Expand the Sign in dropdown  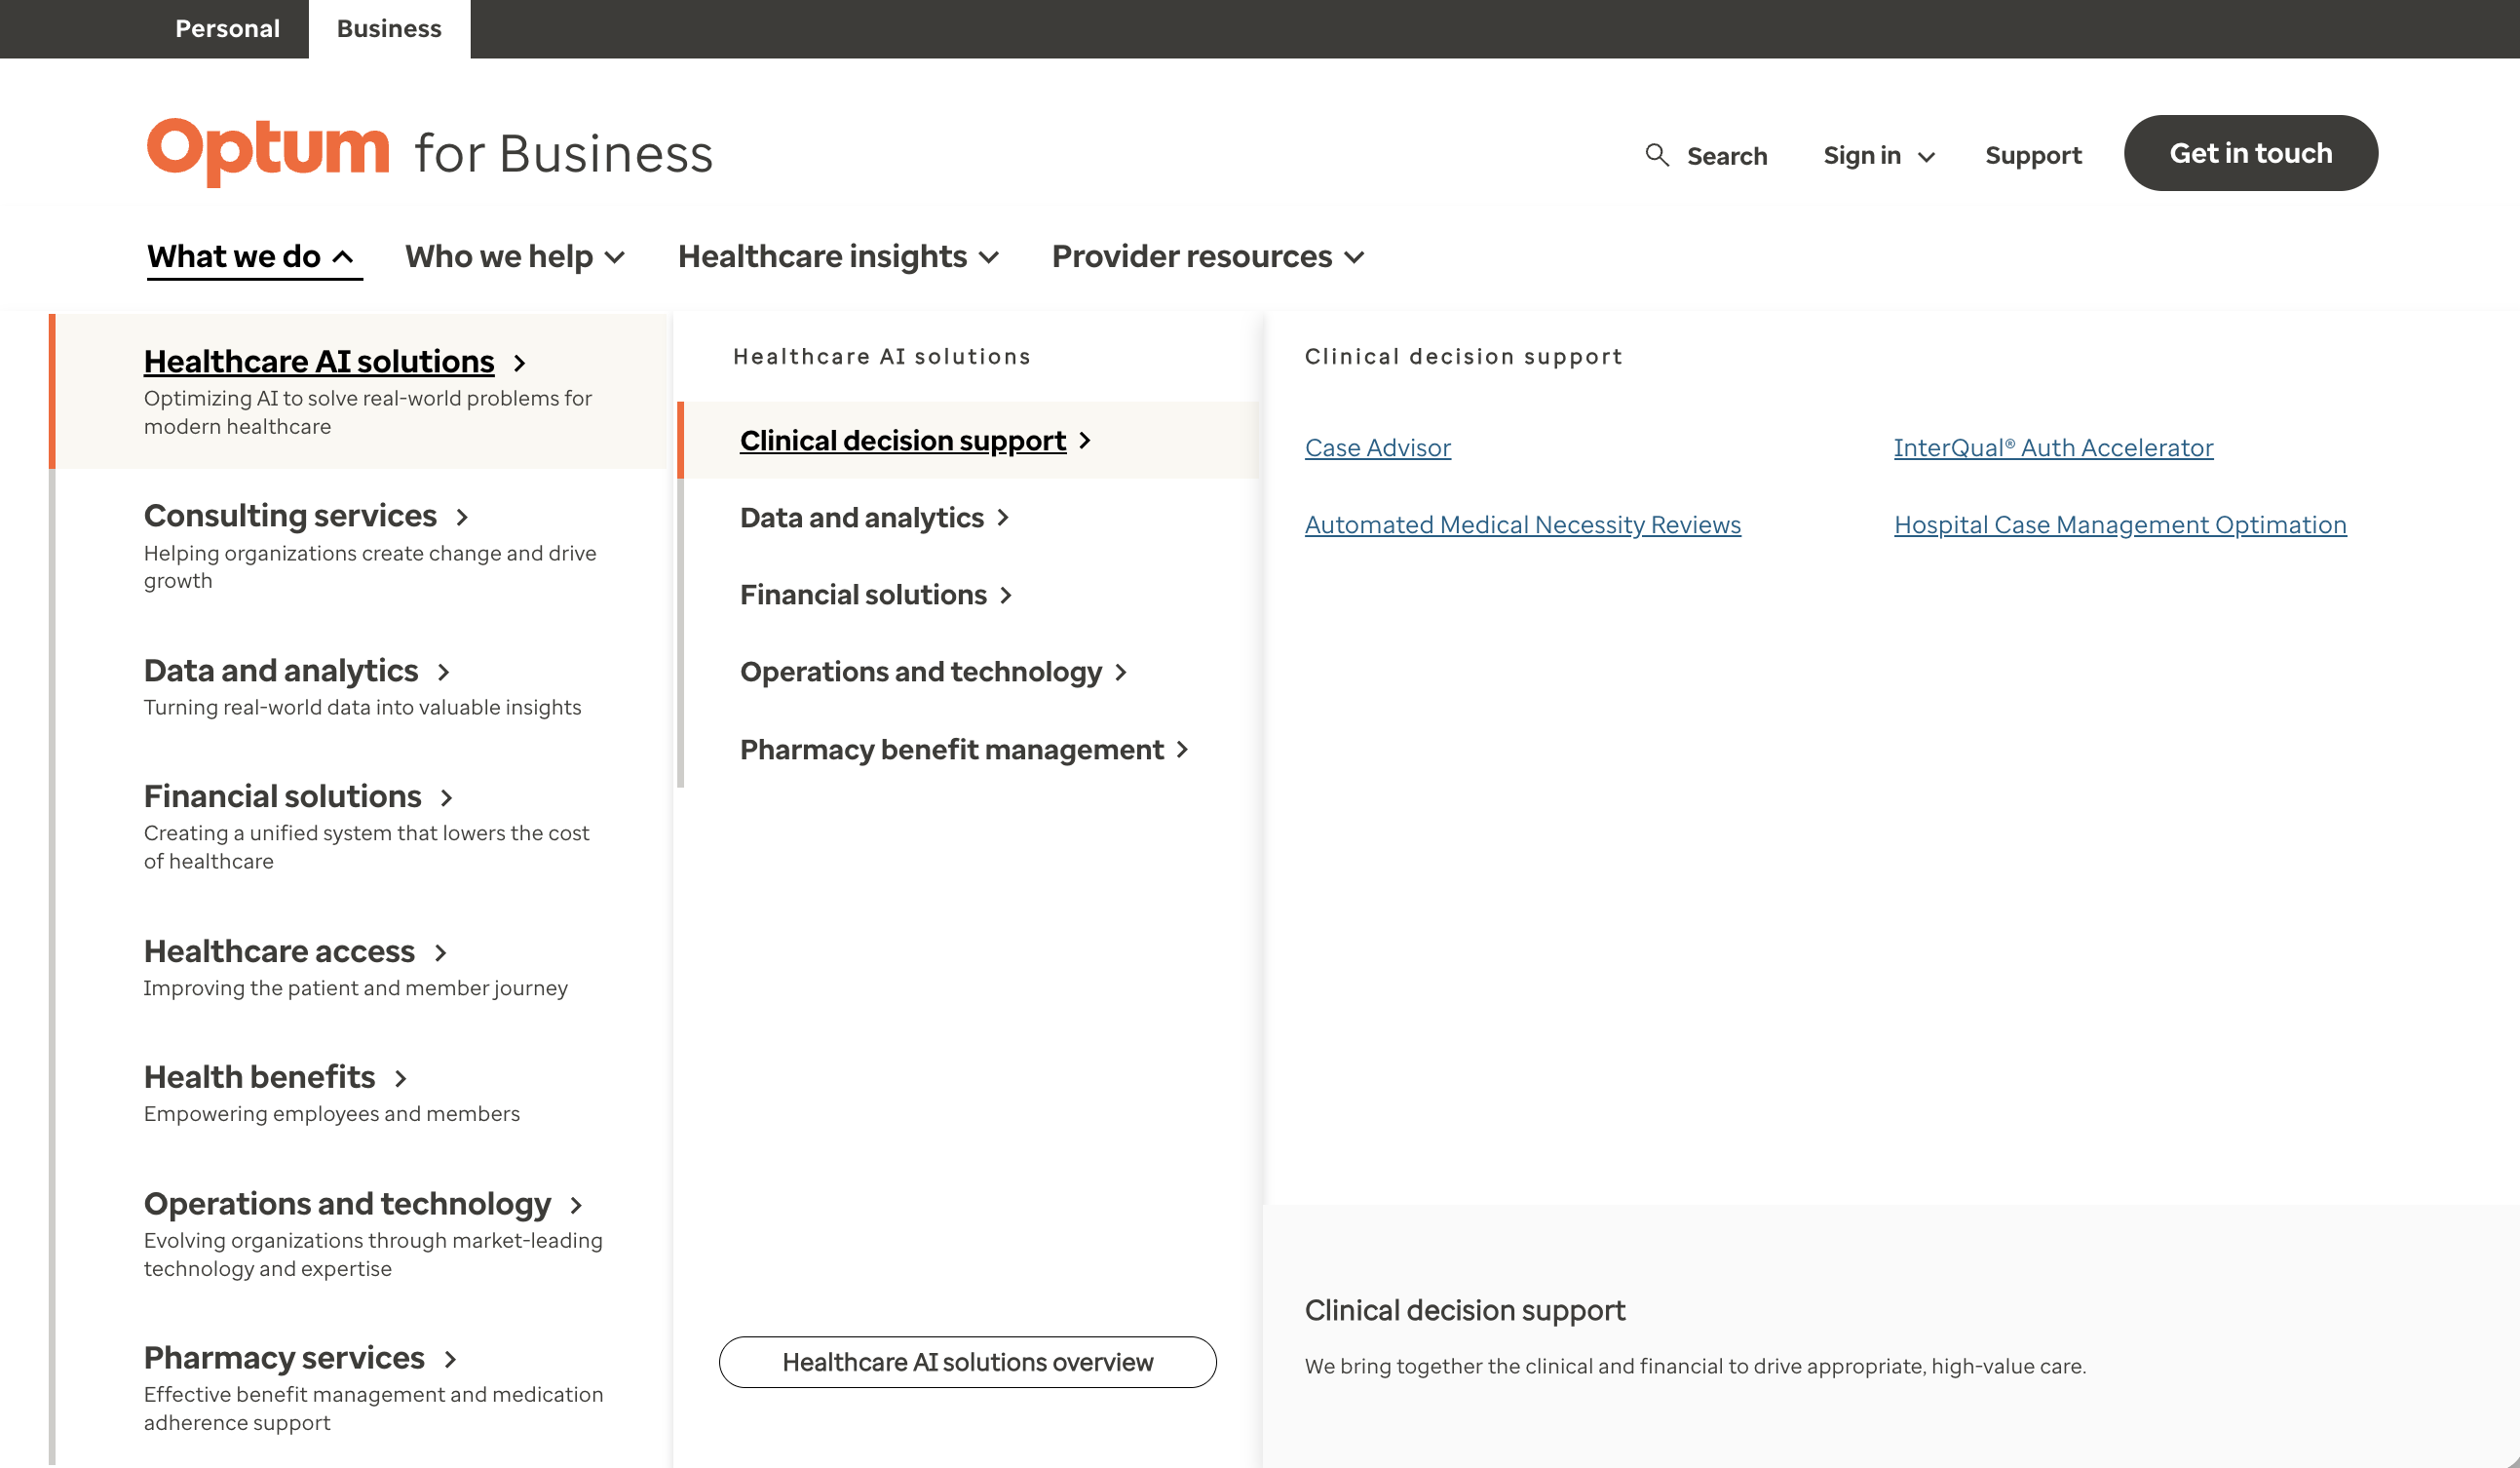(x=1878, y=156)
